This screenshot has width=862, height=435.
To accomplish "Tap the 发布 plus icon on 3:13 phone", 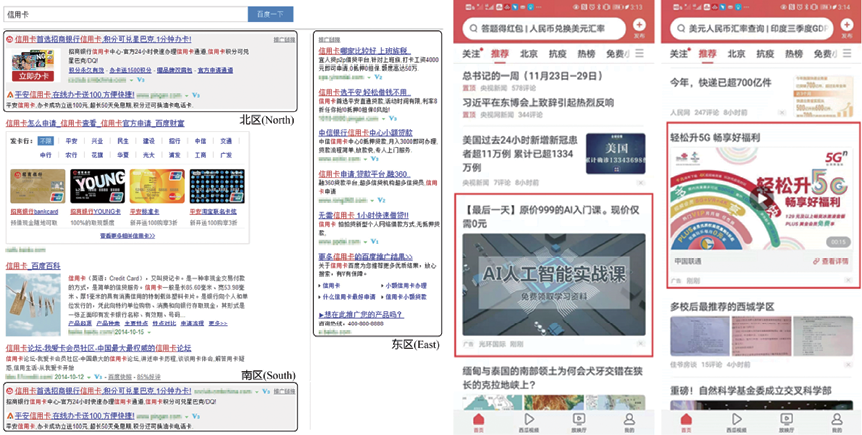I will 639,25.
